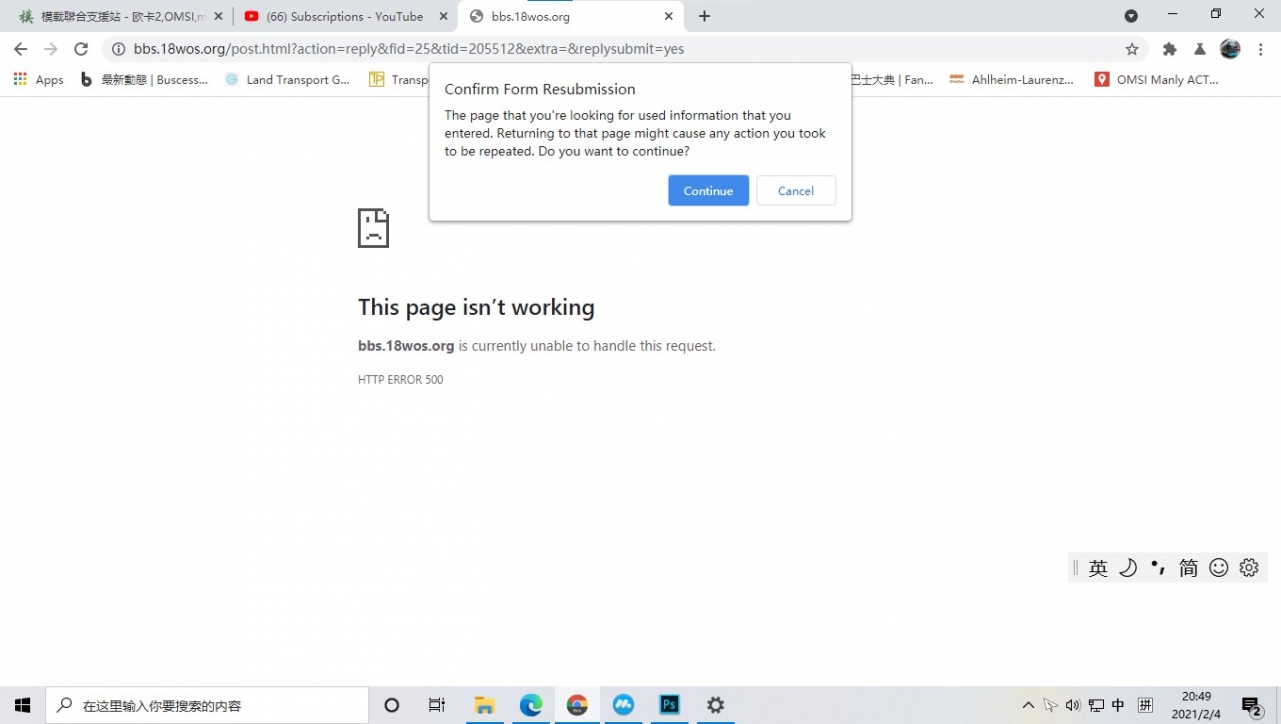The height and width of the screenshot is (724, 1281).
Task: Click the "HTTP ERROR 500" text
Action: click(400, 380)
